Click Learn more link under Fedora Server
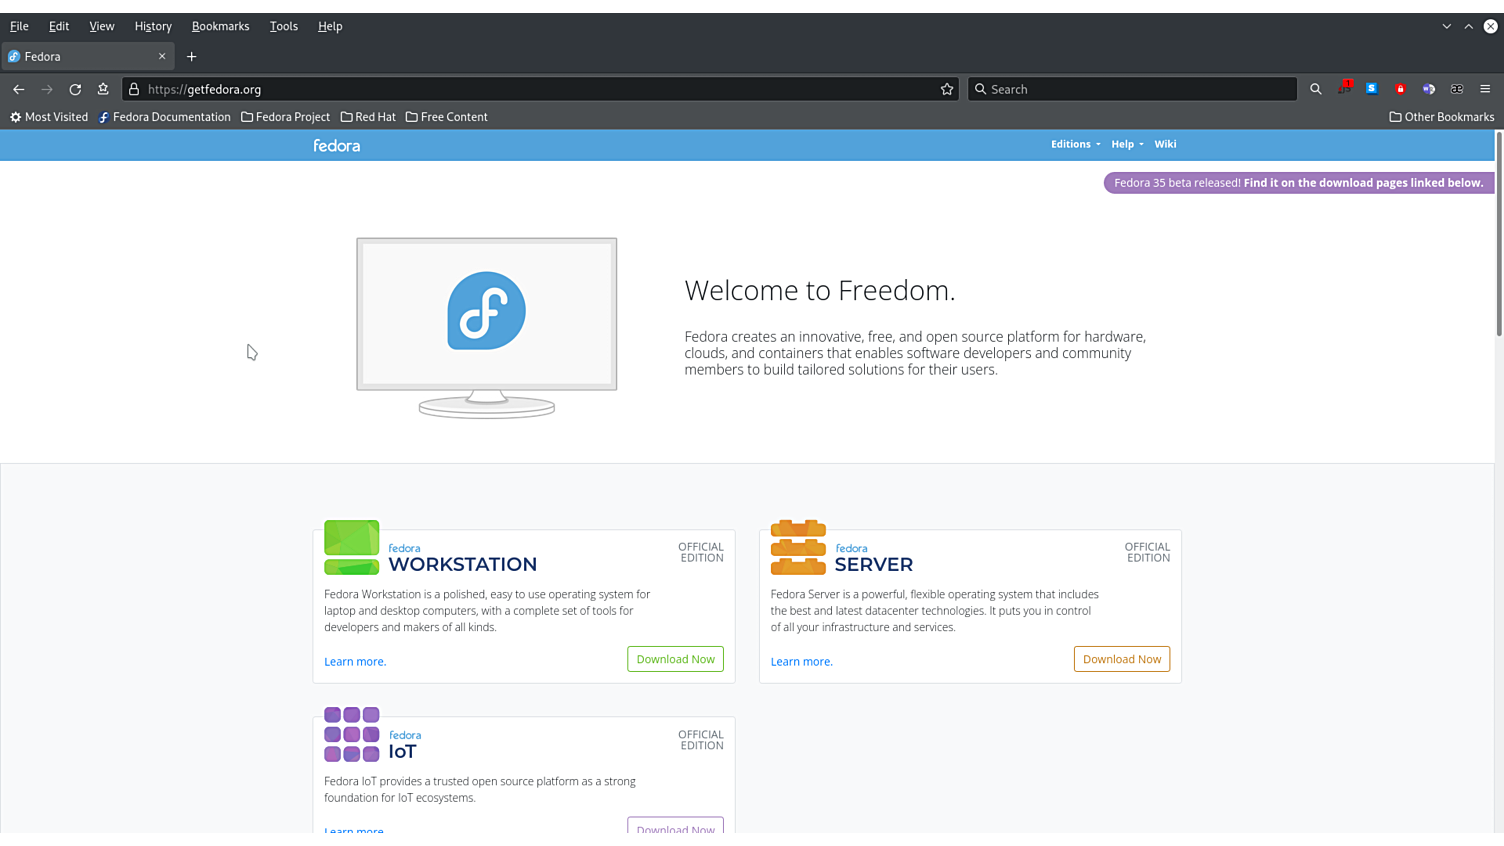The width and height of the screenshot is (1504, 846). (801, 662)
